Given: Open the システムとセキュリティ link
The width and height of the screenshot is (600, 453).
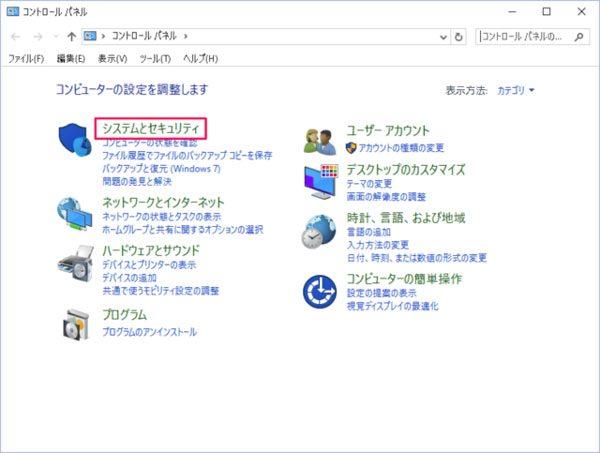Looking at the screenshot, I should (152, 129).
